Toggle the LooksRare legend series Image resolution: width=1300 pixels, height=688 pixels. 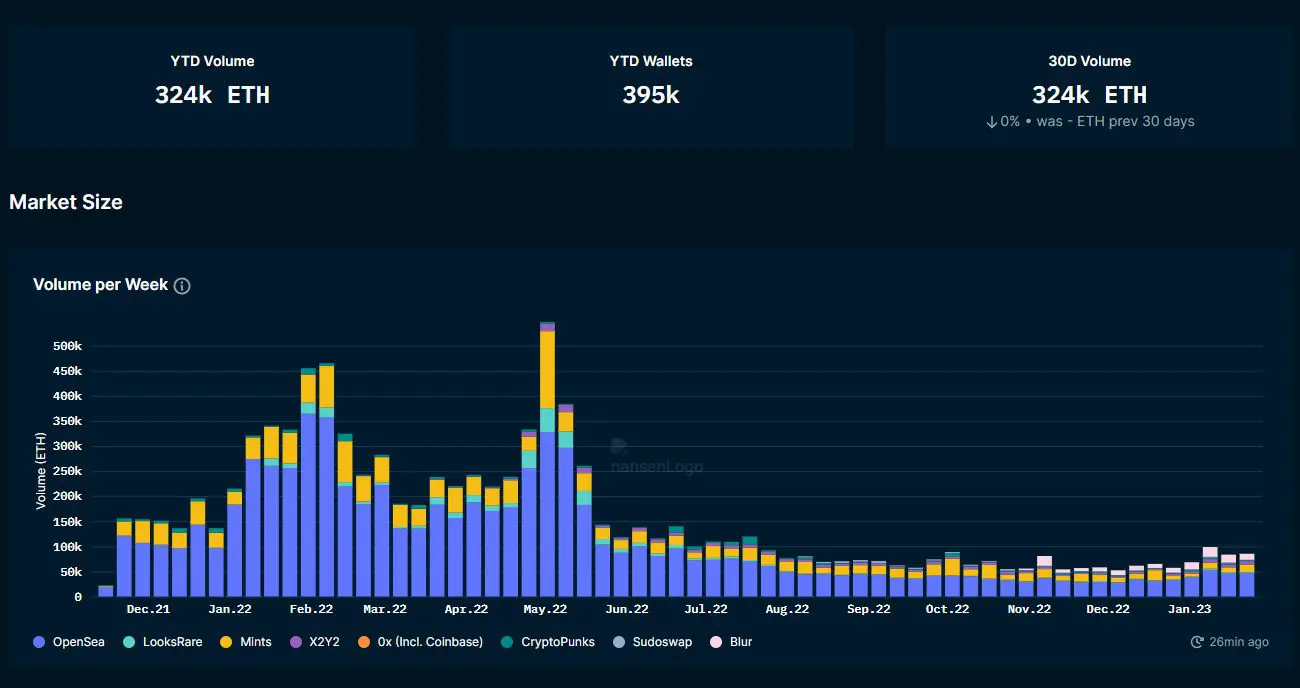click(163, 642)
